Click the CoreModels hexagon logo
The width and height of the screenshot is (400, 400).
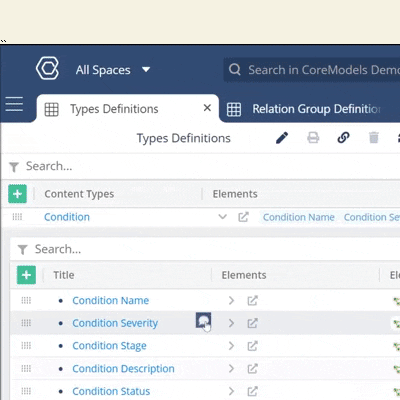47,68
